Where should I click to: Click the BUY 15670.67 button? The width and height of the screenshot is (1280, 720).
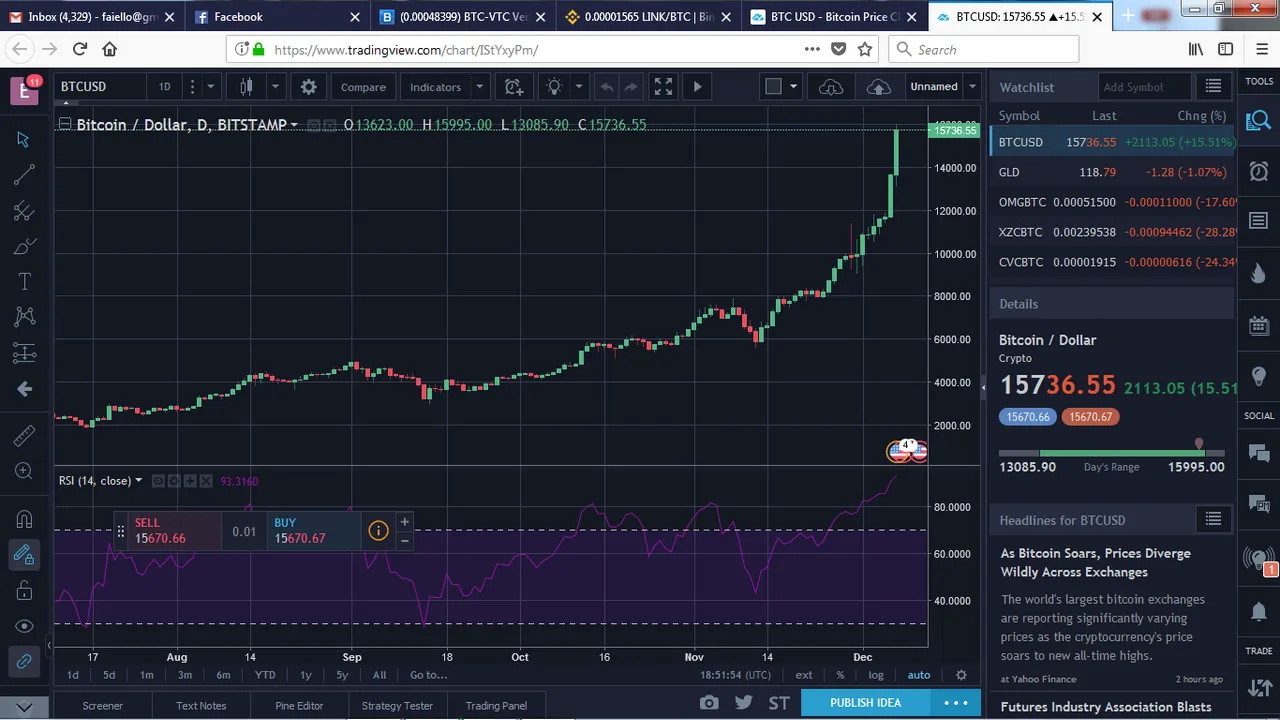(313, 531)
